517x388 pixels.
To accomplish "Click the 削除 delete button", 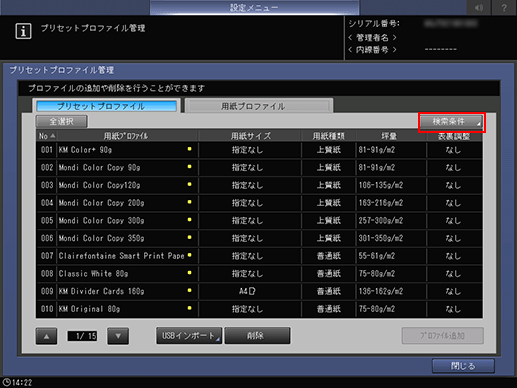I will pos(257,335).
